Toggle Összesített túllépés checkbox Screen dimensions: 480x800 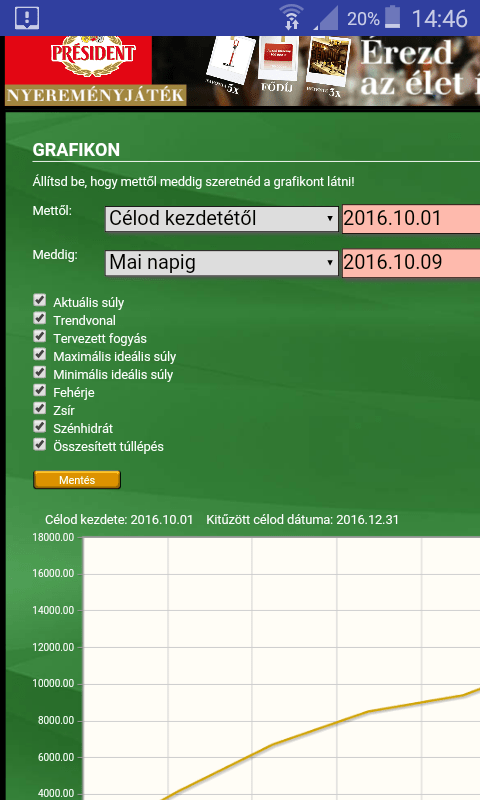pos(40,444)
